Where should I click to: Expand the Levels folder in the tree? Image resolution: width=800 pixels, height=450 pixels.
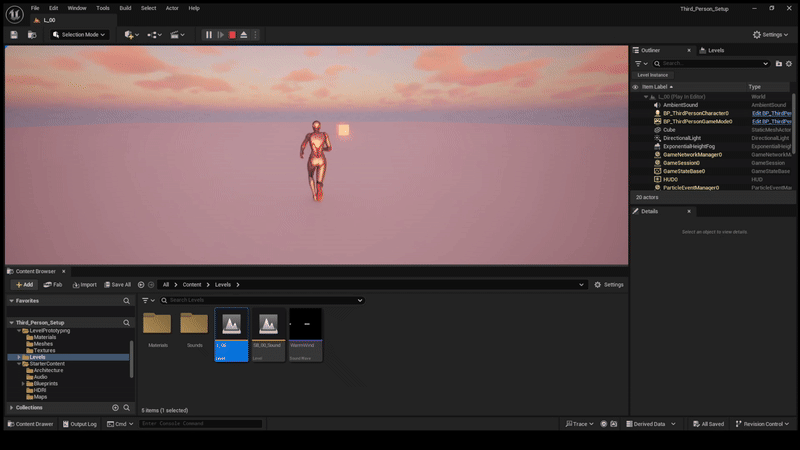pyautogui.click(x=19, y=357)
